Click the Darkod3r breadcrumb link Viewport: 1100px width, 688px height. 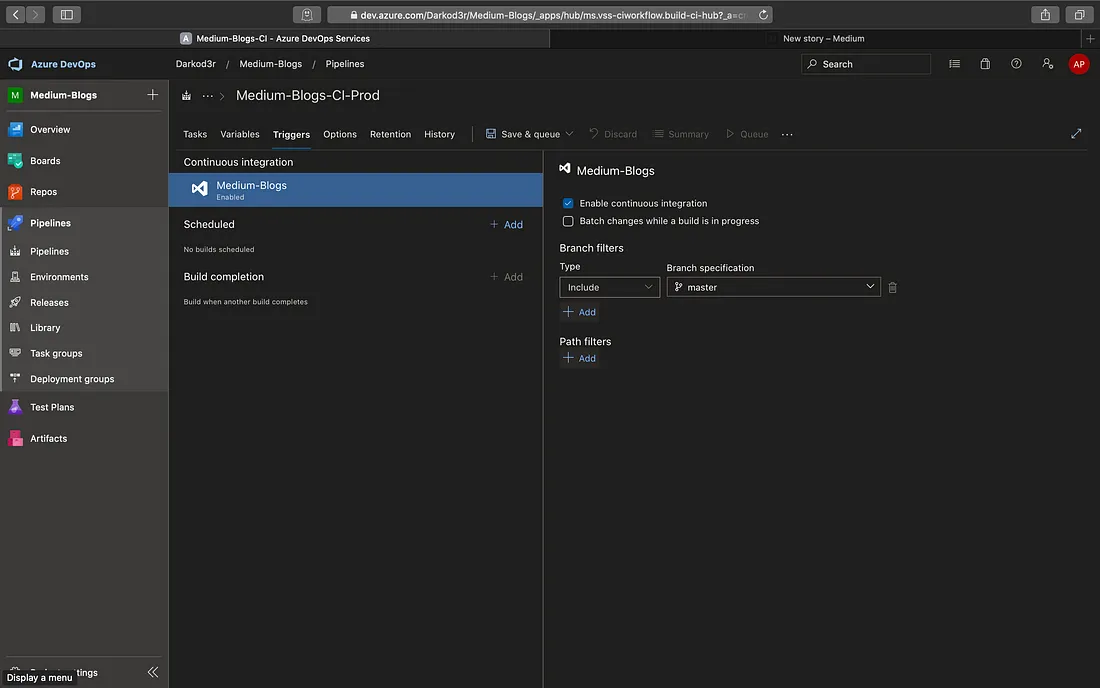click(196, 64)
